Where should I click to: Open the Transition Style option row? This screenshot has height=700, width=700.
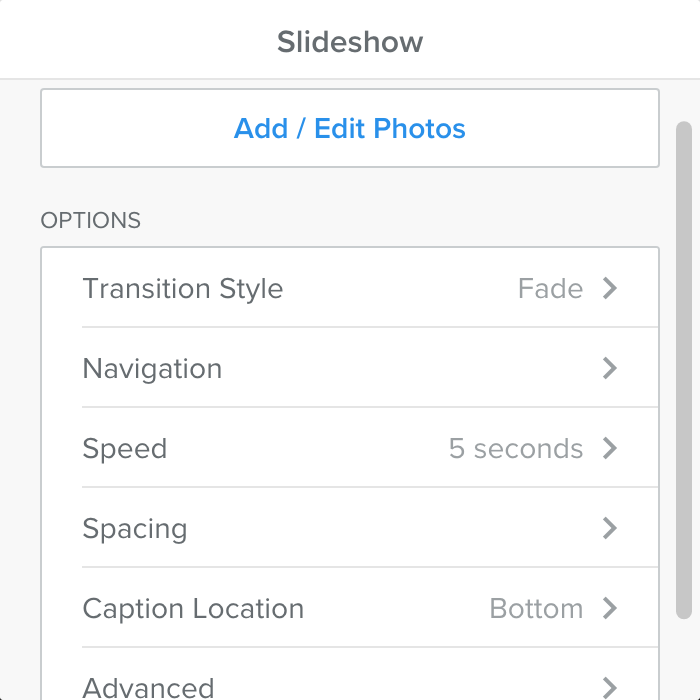click(183, 289)
